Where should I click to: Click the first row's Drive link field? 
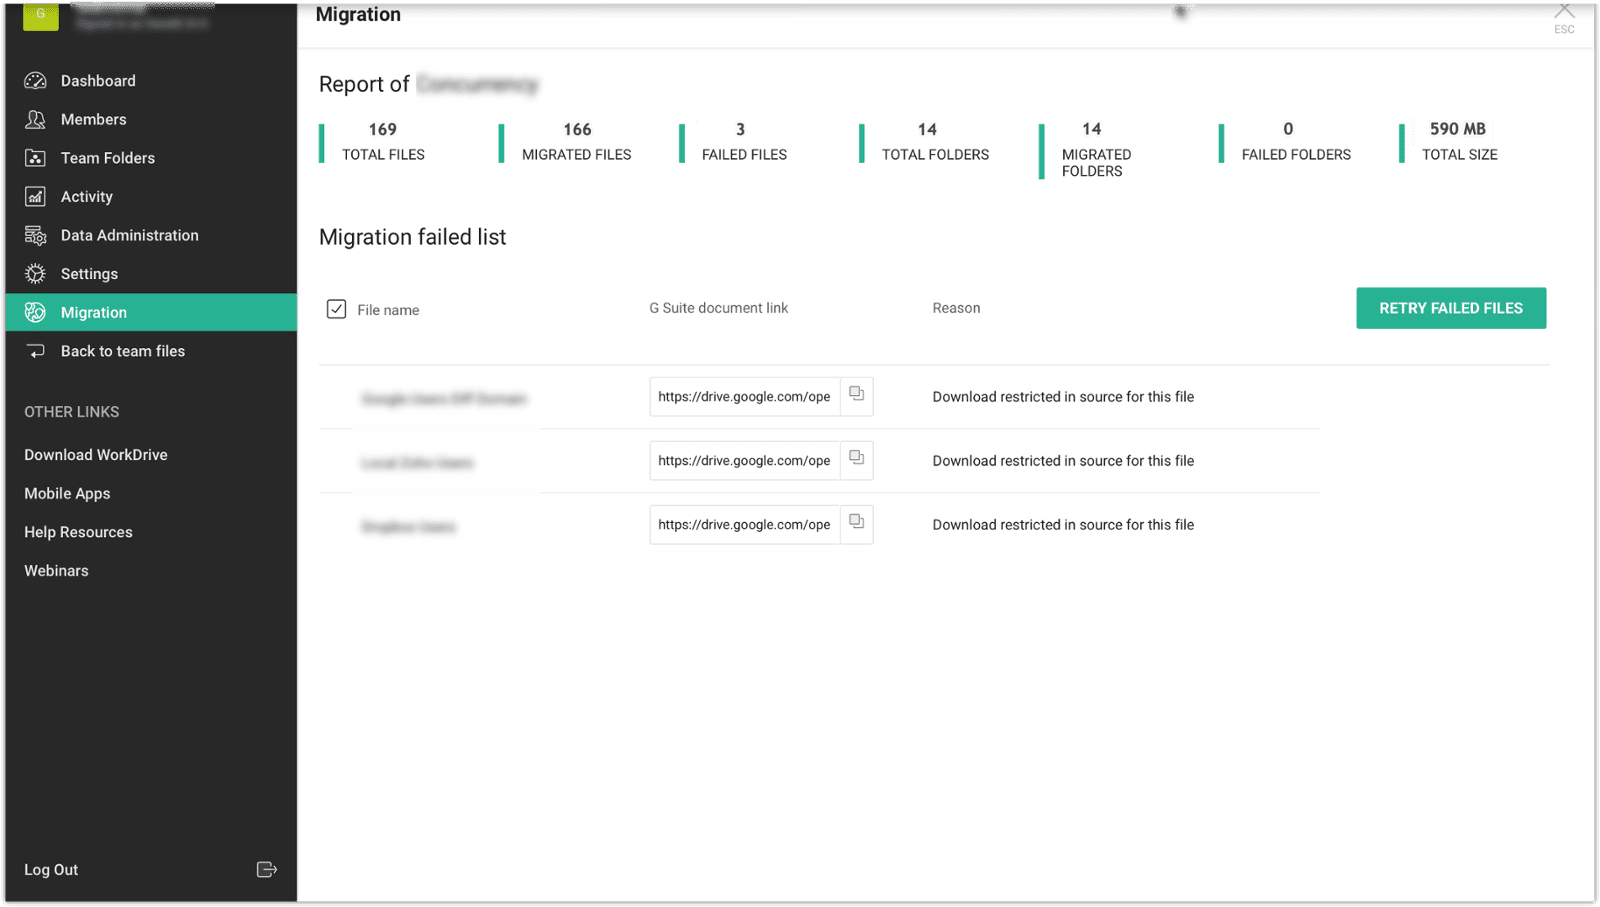(744, 397)
